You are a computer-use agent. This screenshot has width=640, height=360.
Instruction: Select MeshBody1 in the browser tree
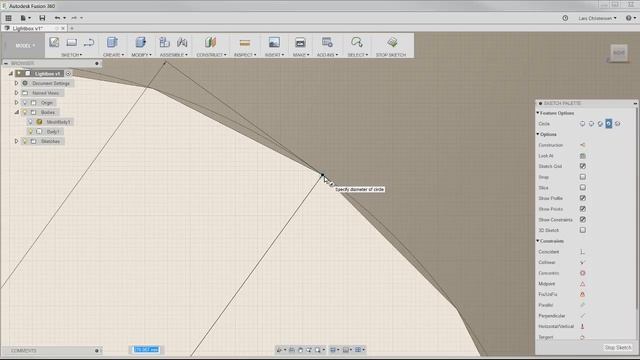click(x=58, y=122)
